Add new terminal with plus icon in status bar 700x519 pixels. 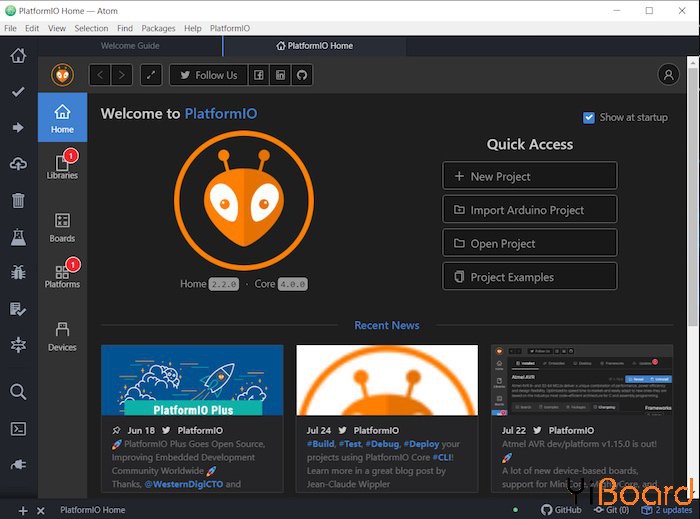[23, 511]
